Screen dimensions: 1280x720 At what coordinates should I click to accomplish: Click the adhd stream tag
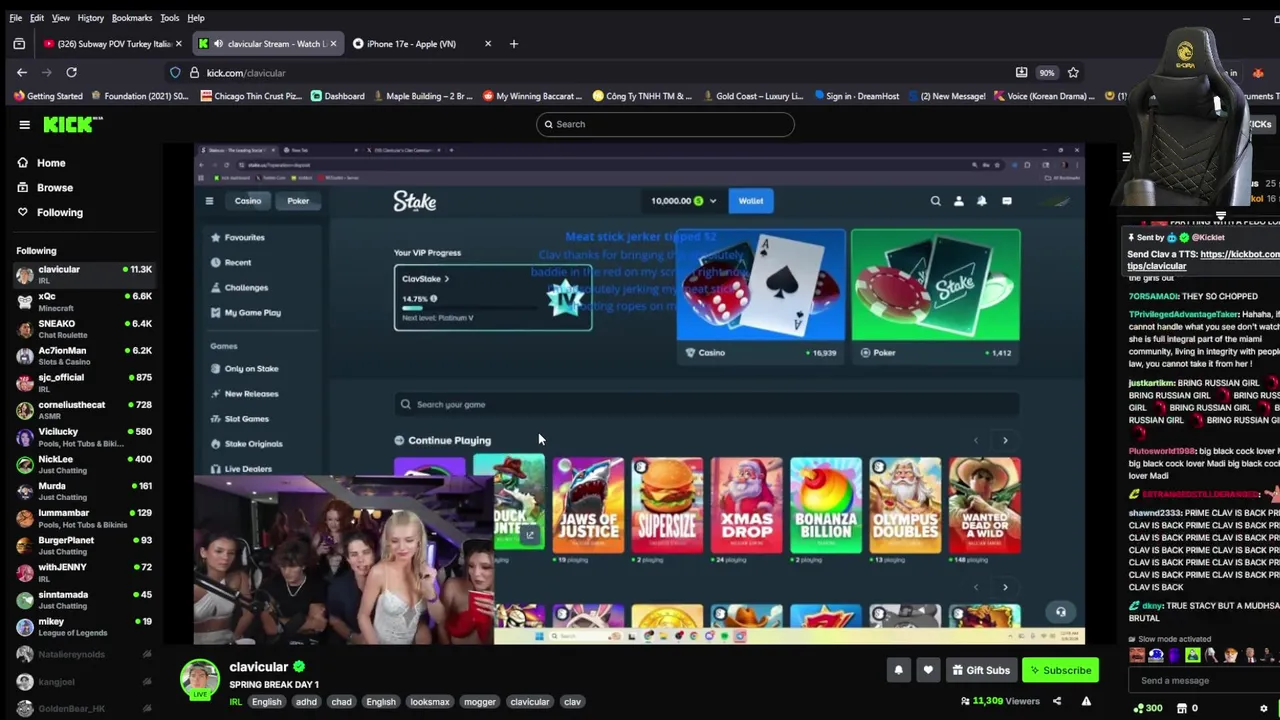[306, 702]
